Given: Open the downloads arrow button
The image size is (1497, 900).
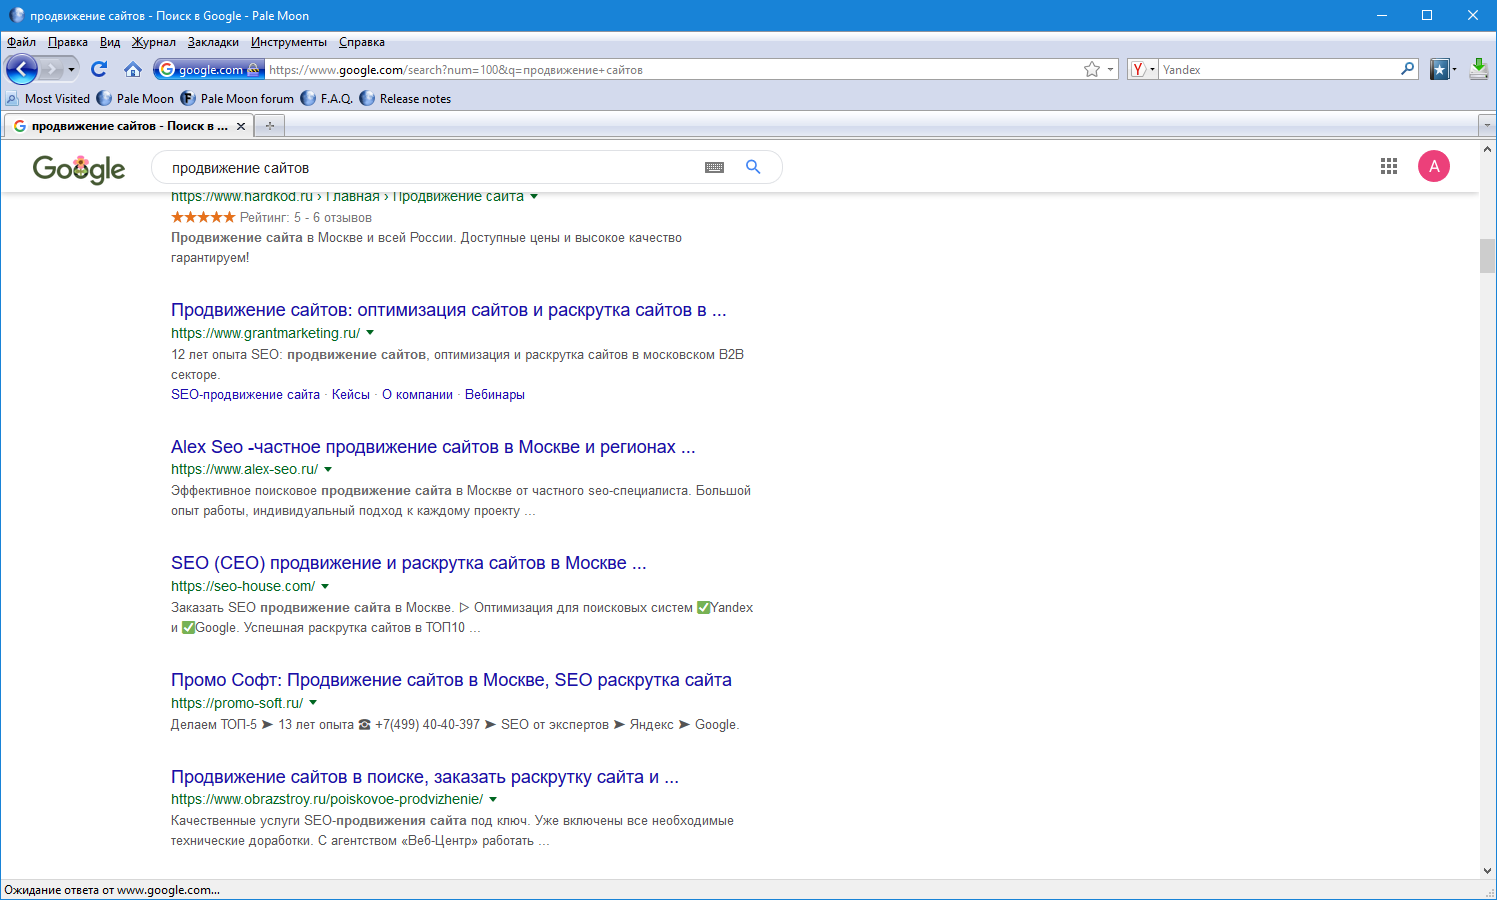Looking at the screenshot, I should 1479,69.
